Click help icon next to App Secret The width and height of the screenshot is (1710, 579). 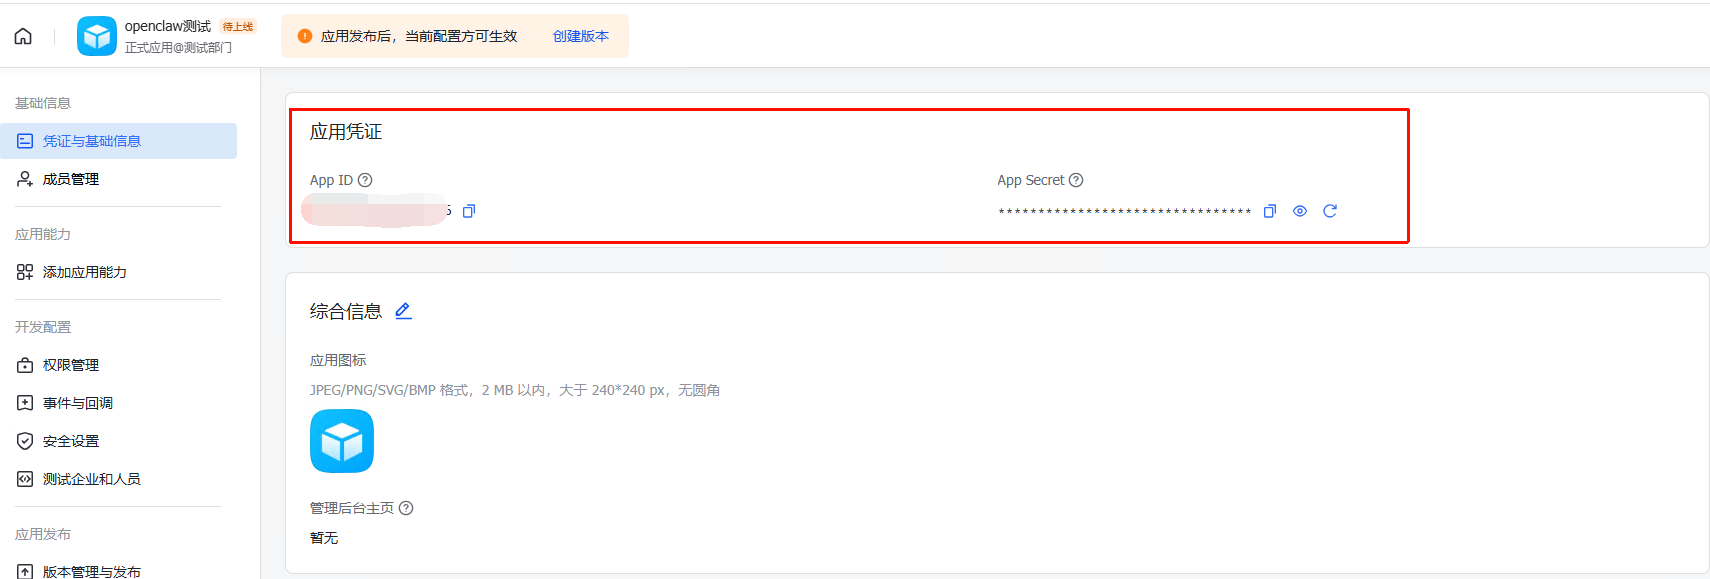tap(1076, 180)
